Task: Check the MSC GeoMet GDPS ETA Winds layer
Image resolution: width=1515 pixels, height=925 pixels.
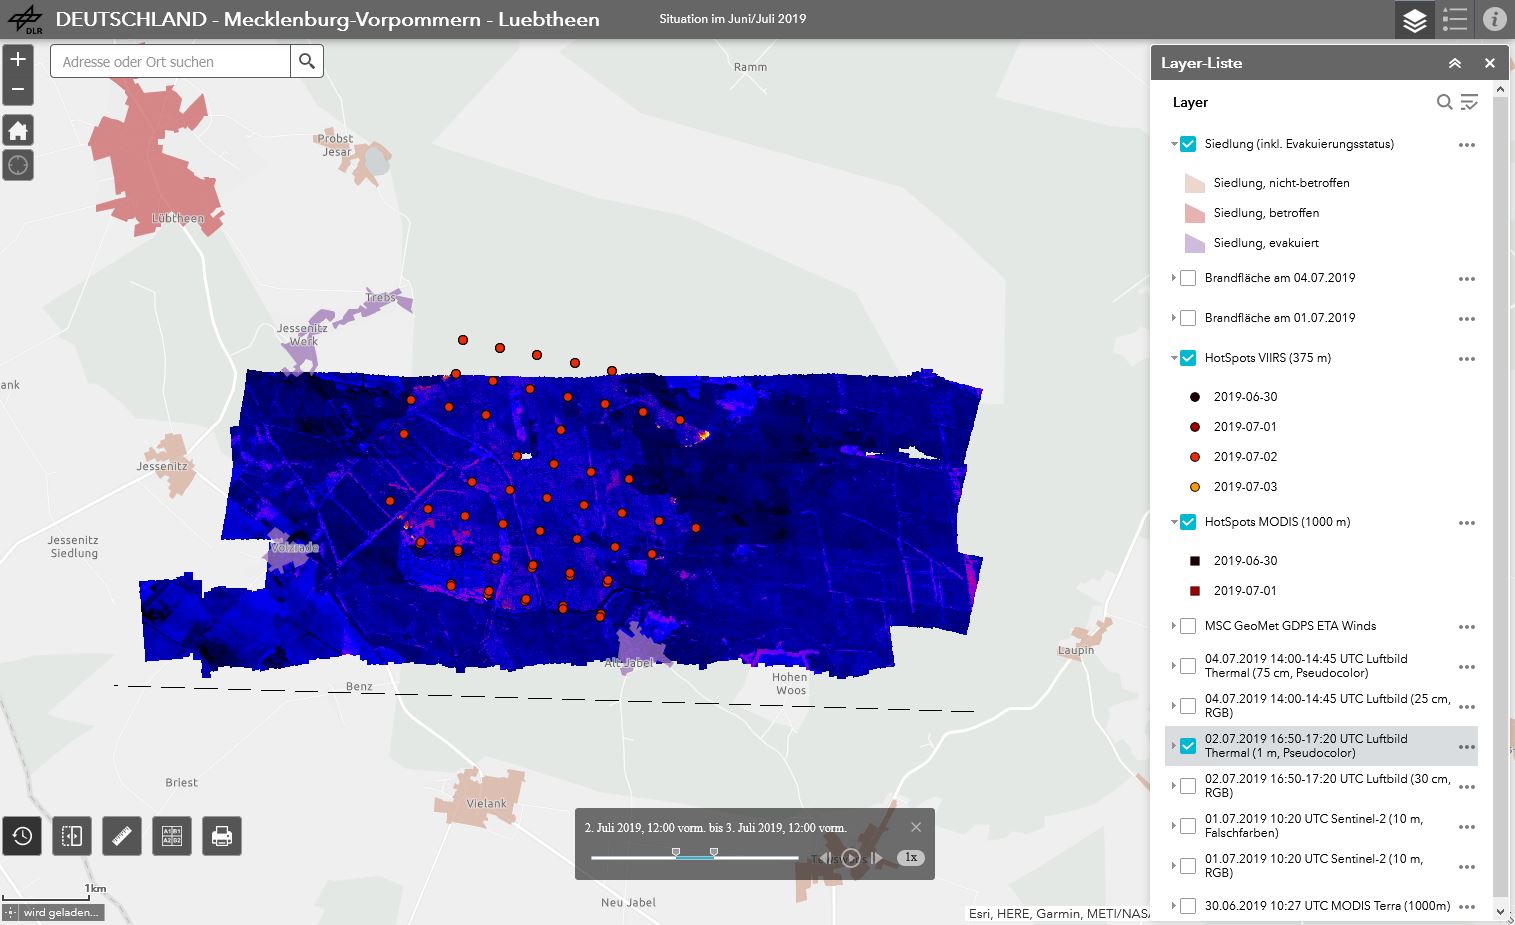Action: [x=1188, y=626]
